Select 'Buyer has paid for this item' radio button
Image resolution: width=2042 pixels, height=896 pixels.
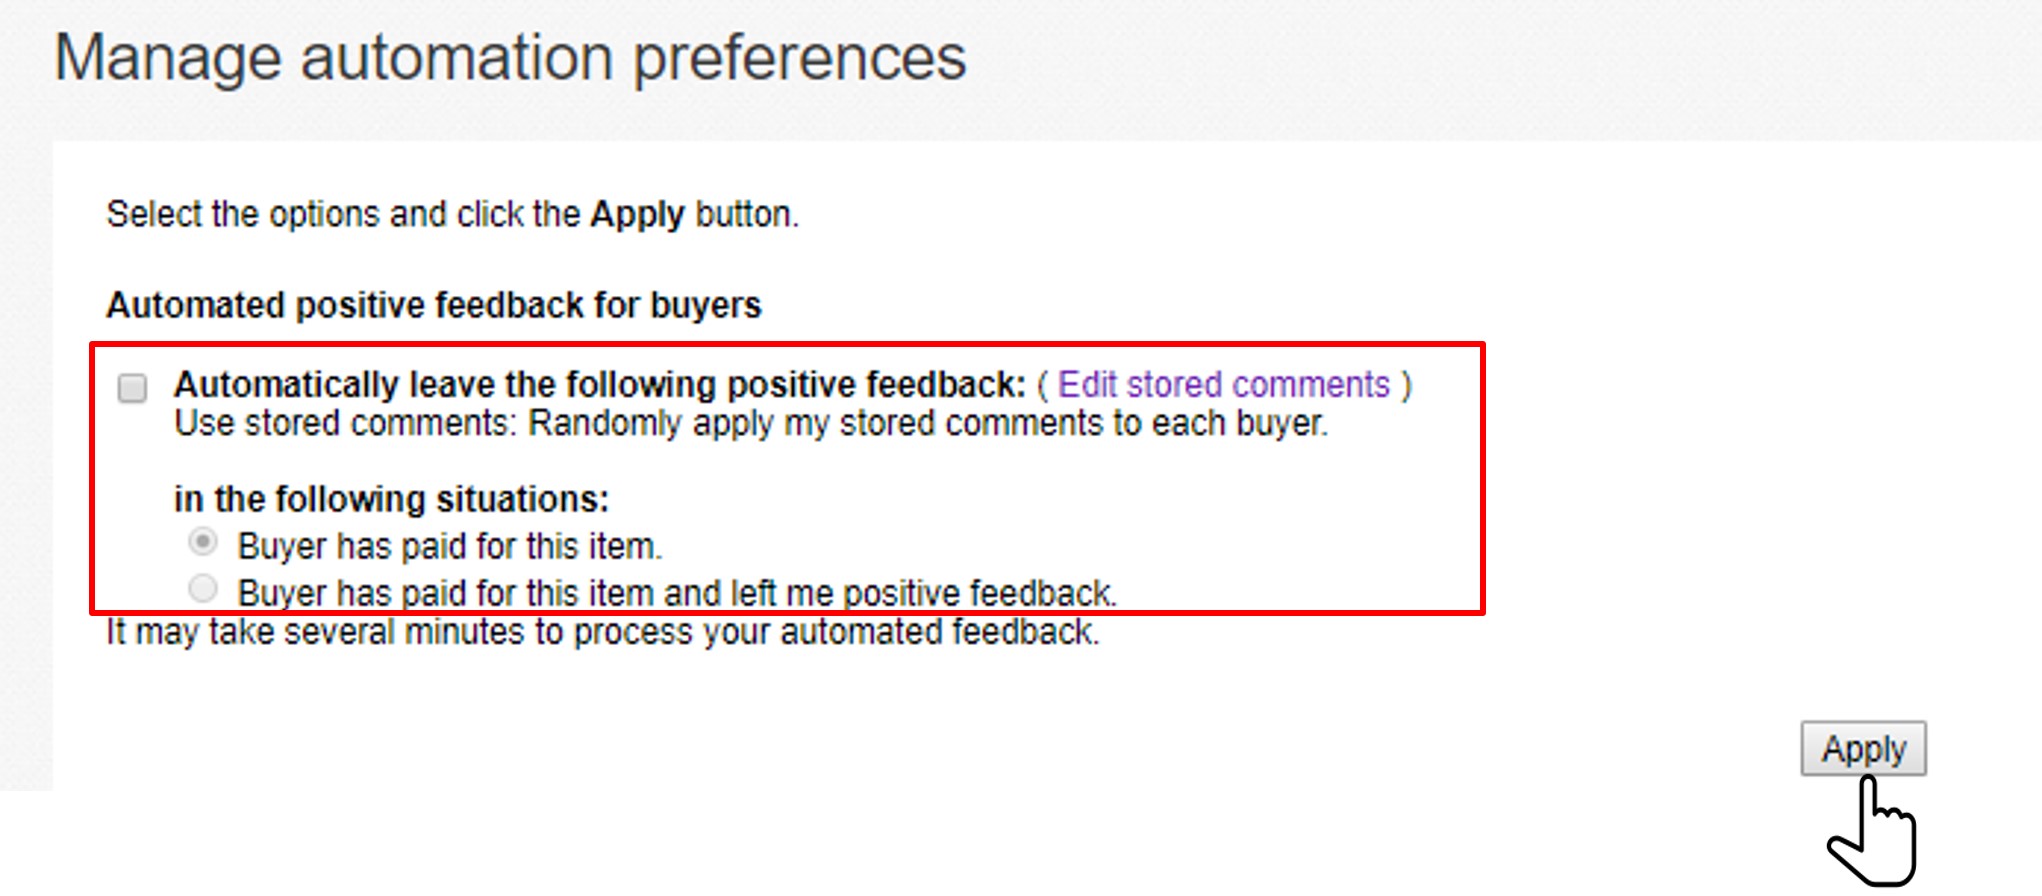pos(203,543)
